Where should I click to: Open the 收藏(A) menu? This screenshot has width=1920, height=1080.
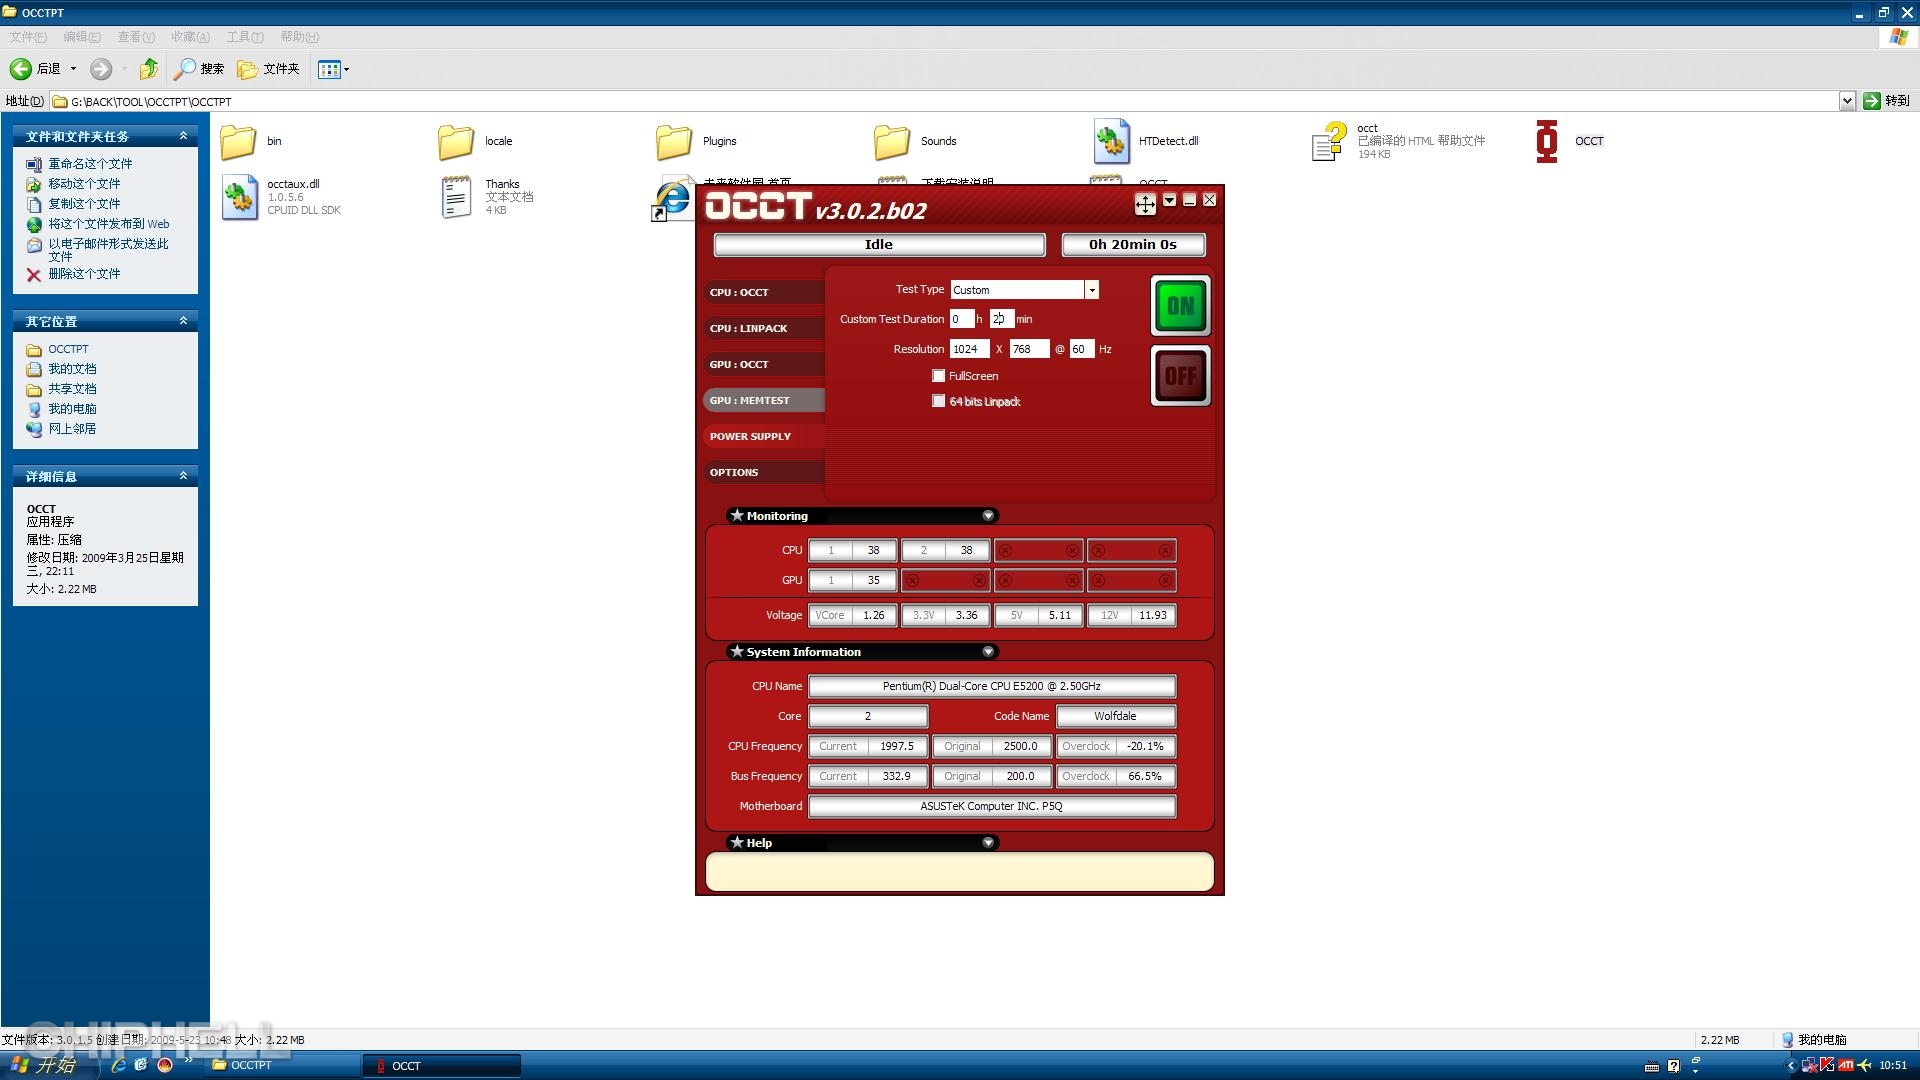[x=190, y=37]
